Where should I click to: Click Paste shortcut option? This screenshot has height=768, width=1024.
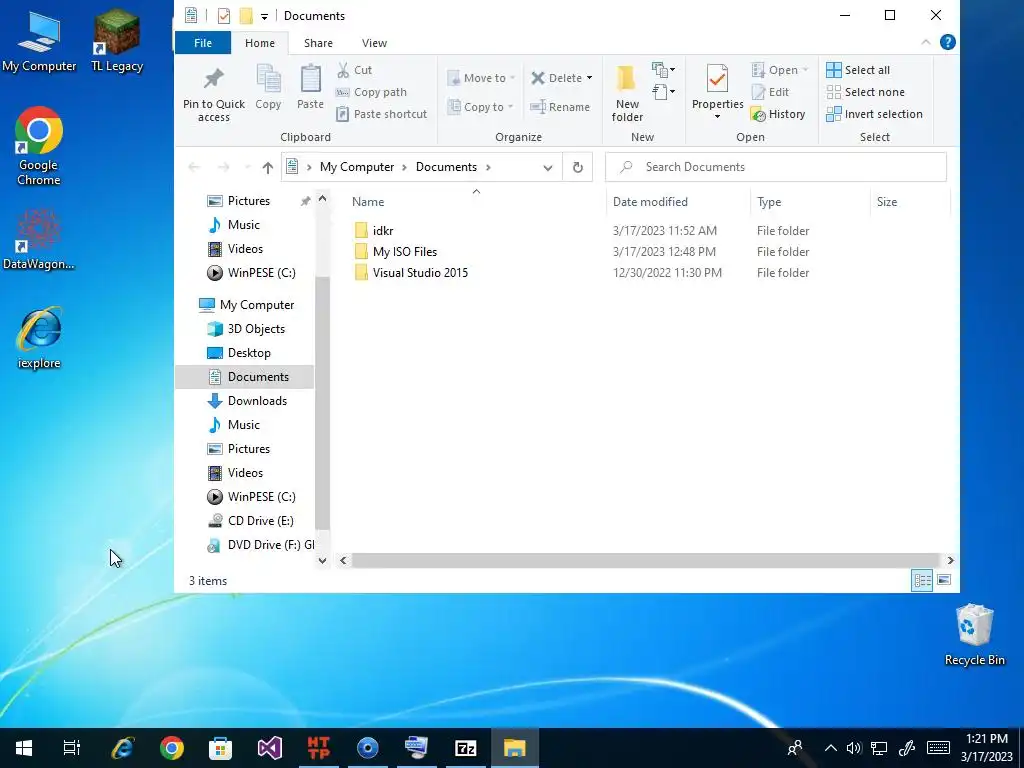point(381,114)
